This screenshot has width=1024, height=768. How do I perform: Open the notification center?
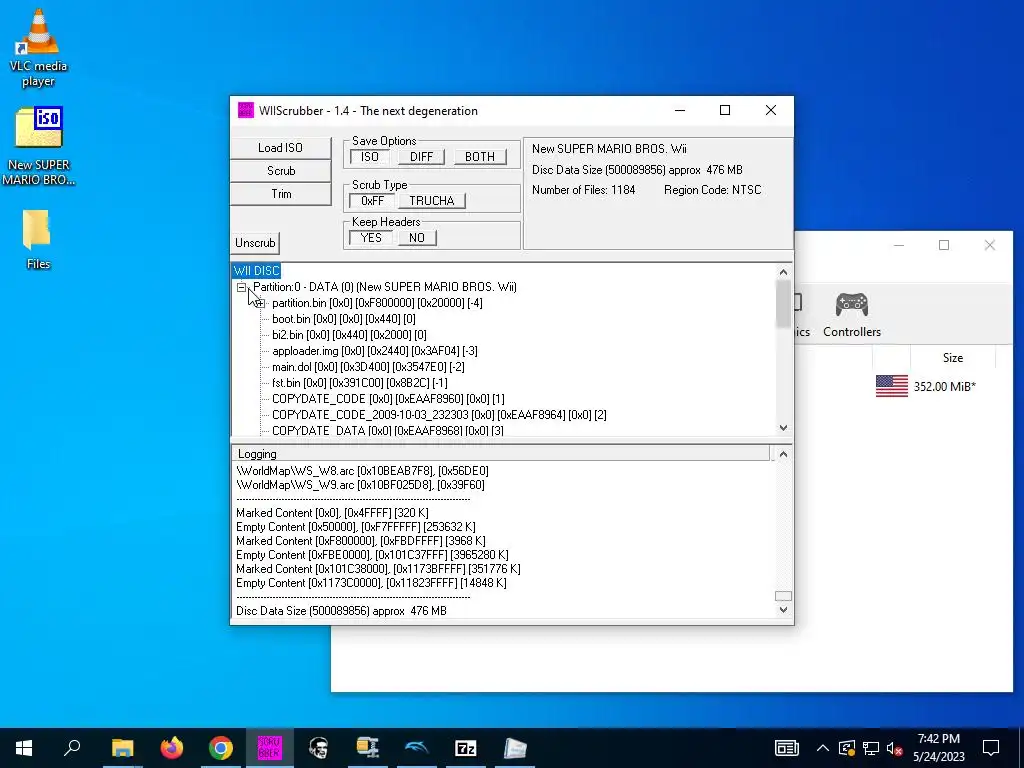991,748
